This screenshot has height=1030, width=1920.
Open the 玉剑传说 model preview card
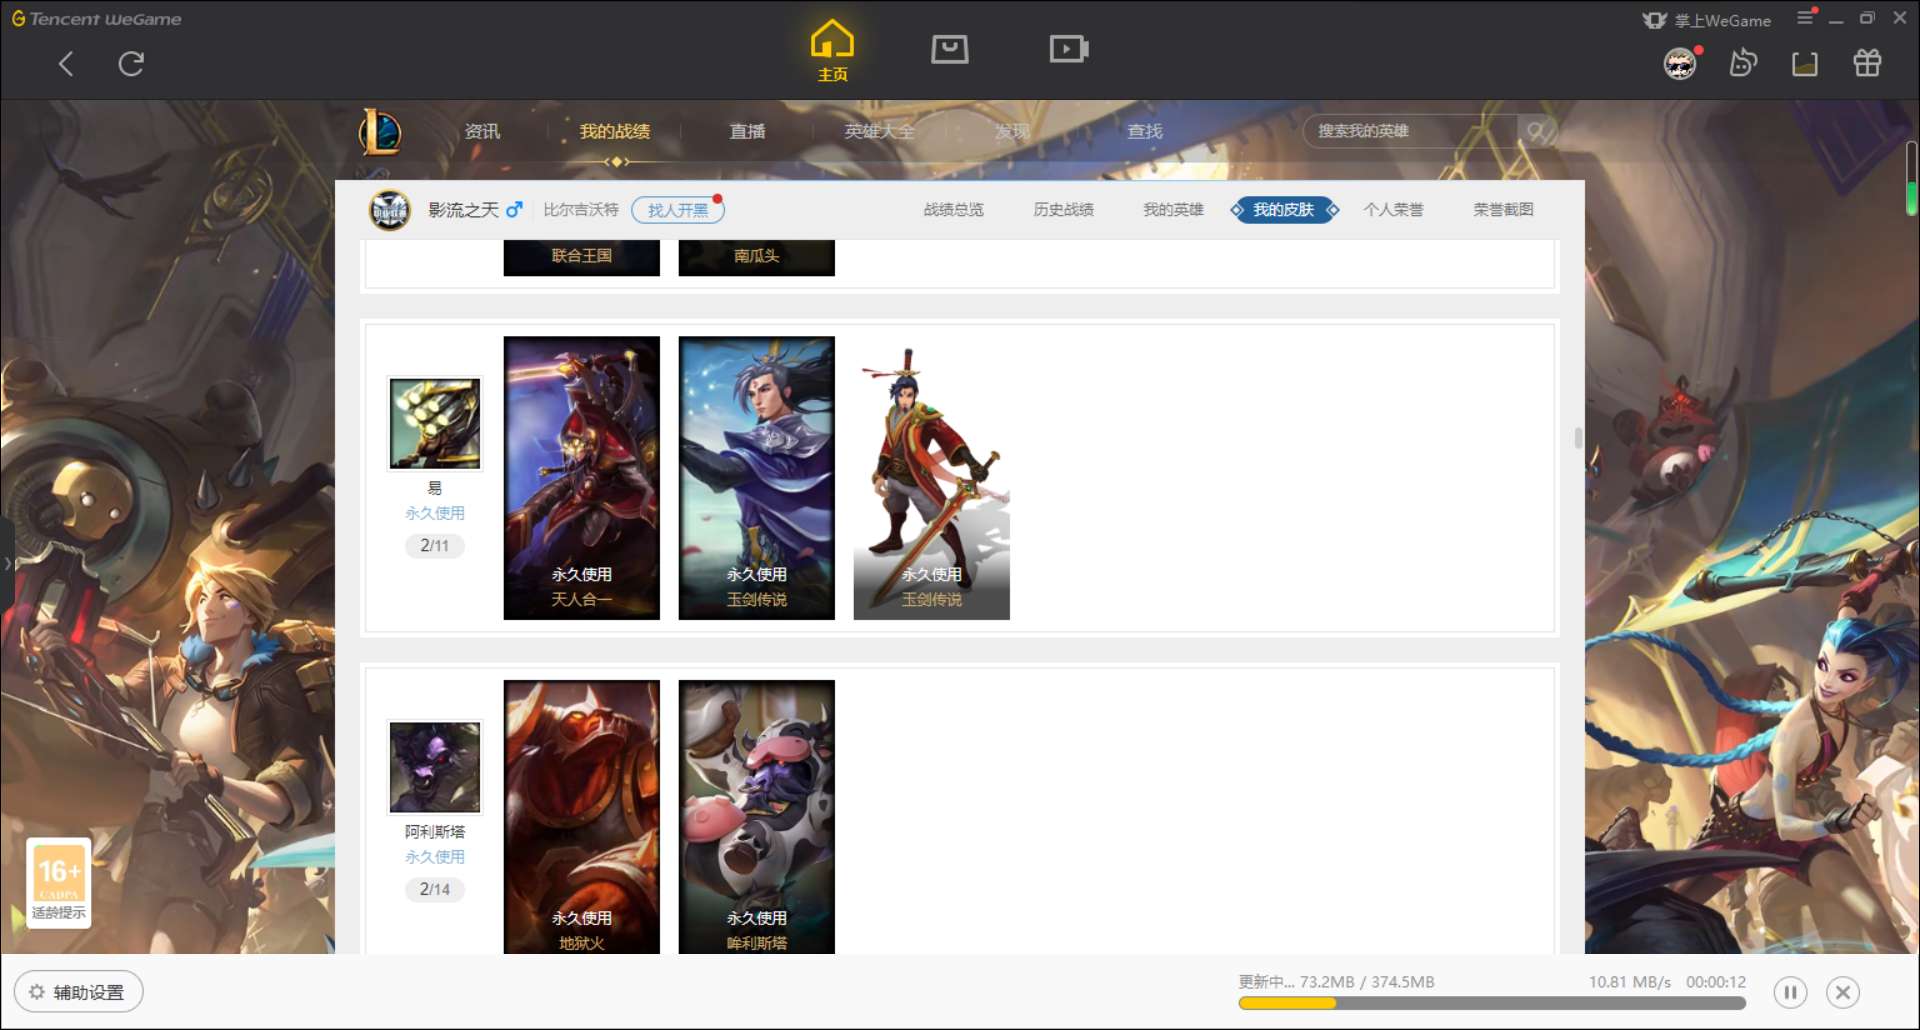click(x=932, y=478)
